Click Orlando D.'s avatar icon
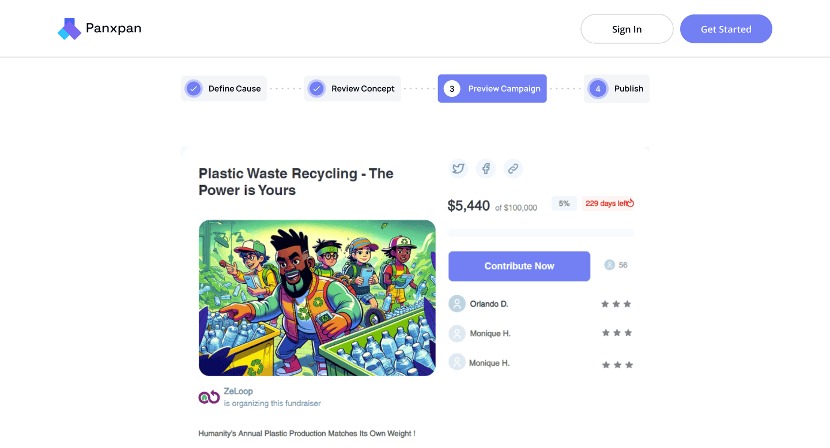830x448 pixels. [x=457, y=304]
